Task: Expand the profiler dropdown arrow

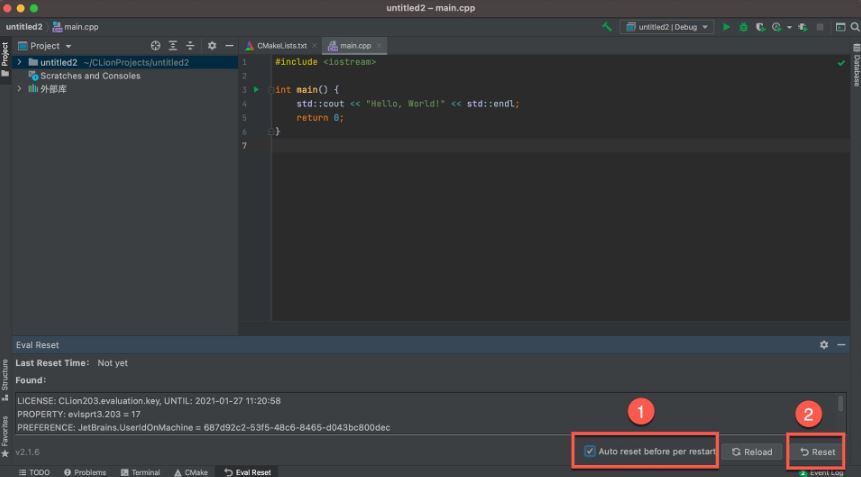Action: (789, 27)
